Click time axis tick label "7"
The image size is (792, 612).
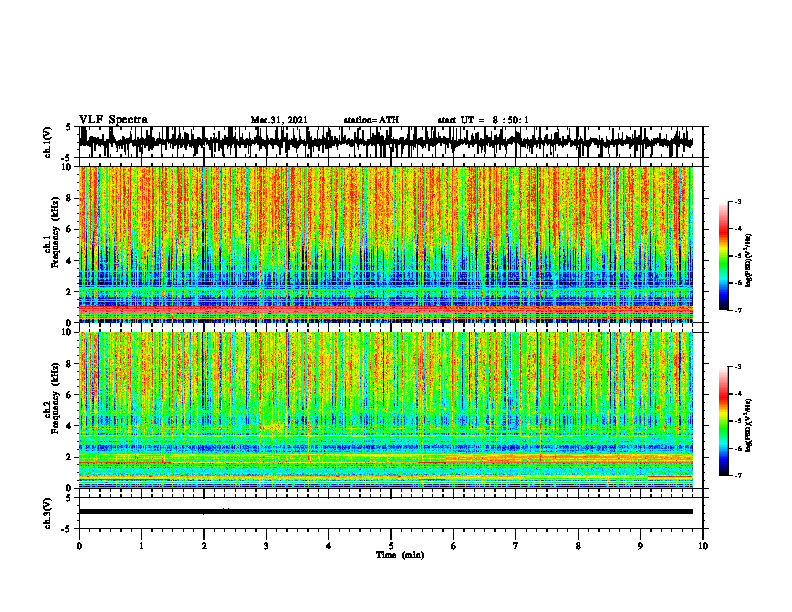point(516,546)
